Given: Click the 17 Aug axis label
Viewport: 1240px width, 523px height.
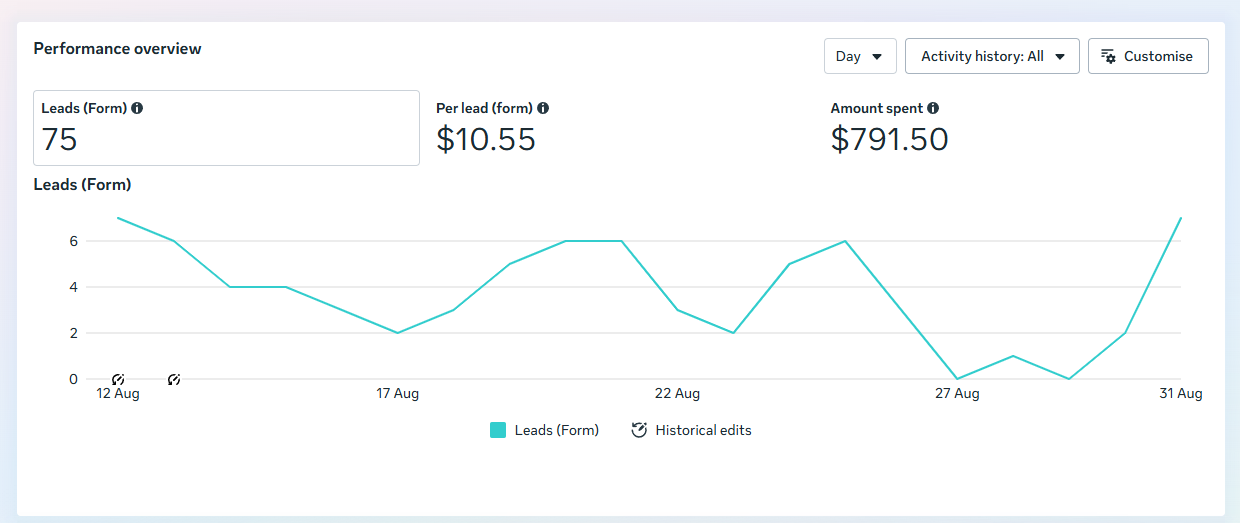Looking at the screenshot, I should click(398, 394).
